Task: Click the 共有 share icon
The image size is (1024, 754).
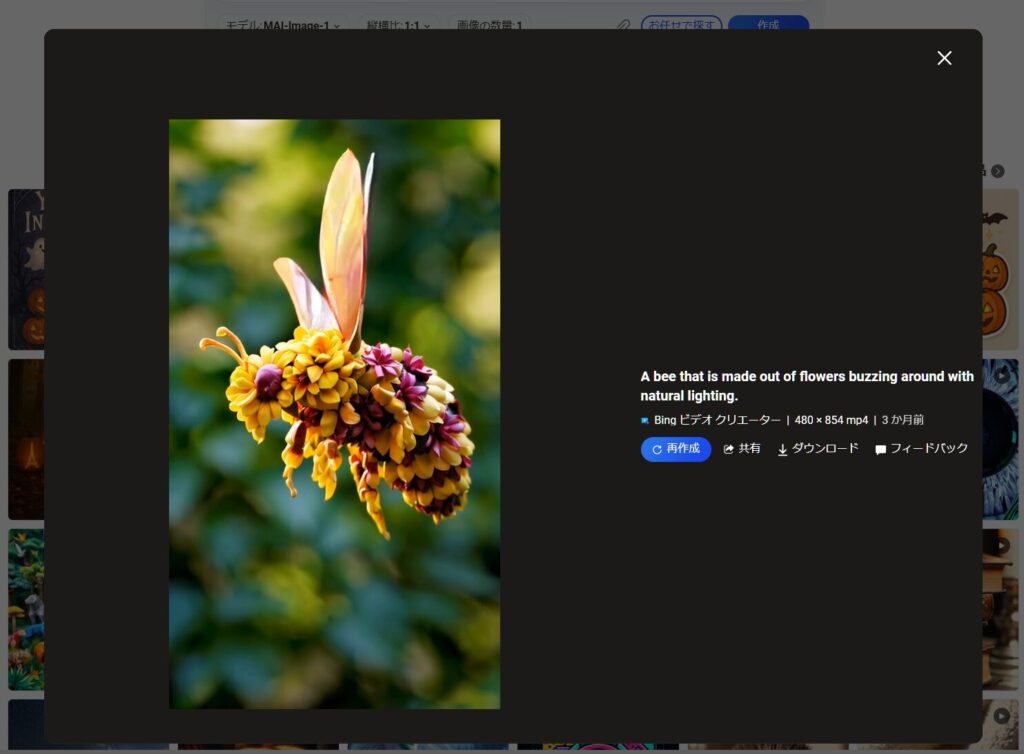Action: coord(729,450)
